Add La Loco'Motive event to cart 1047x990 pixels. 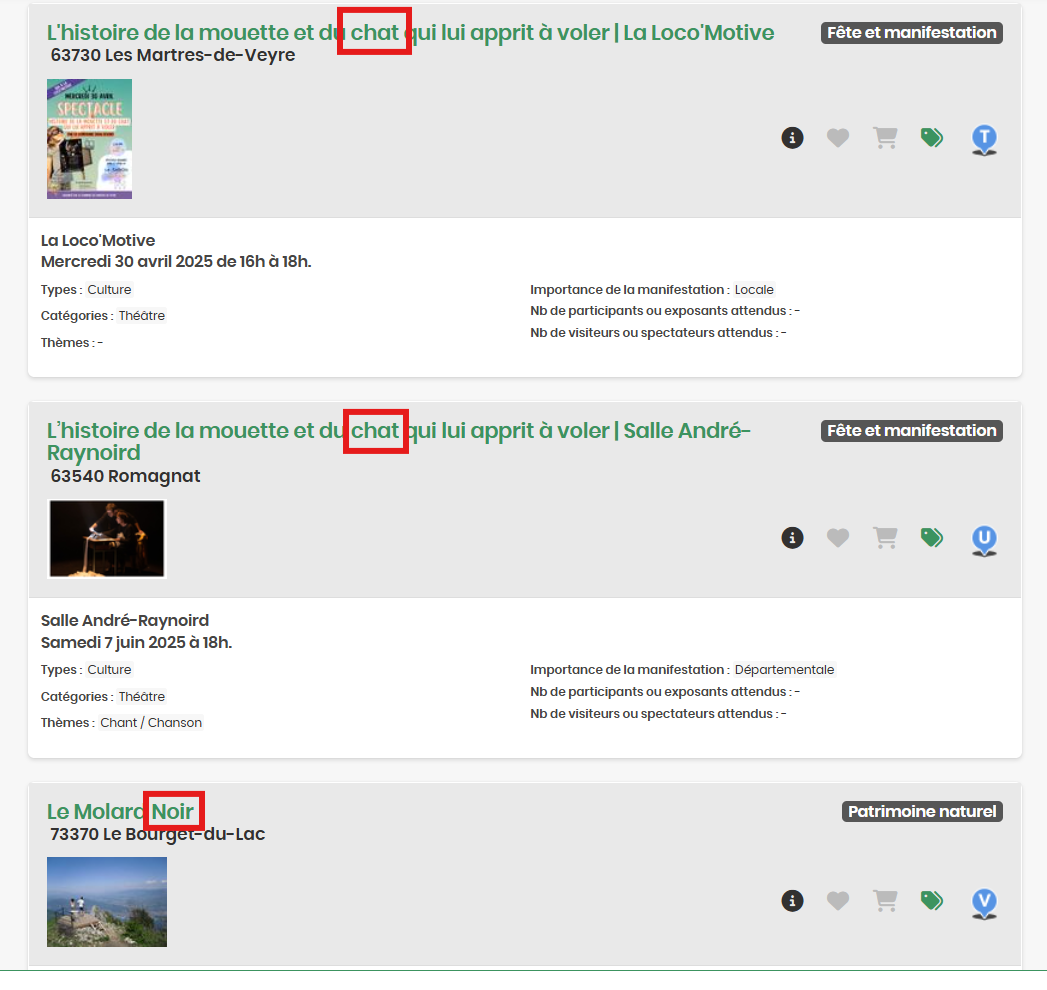pos(885,138)
